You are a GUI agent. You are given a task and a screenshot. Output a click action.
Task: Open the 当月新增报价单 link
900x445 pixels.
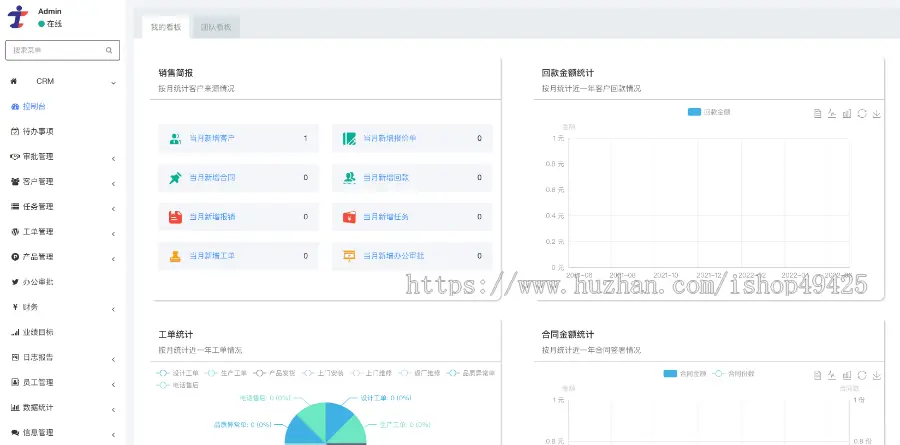click(389, 139)
